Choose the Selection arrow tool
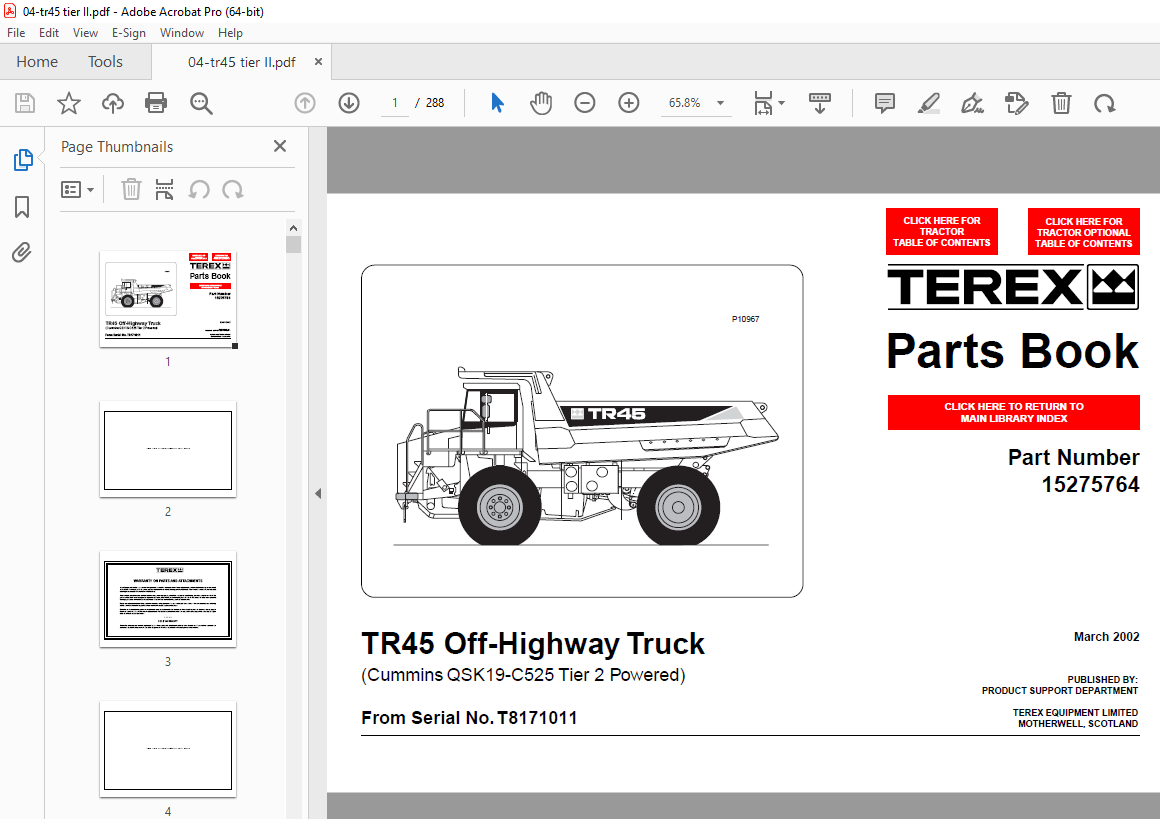 point(497,103)
